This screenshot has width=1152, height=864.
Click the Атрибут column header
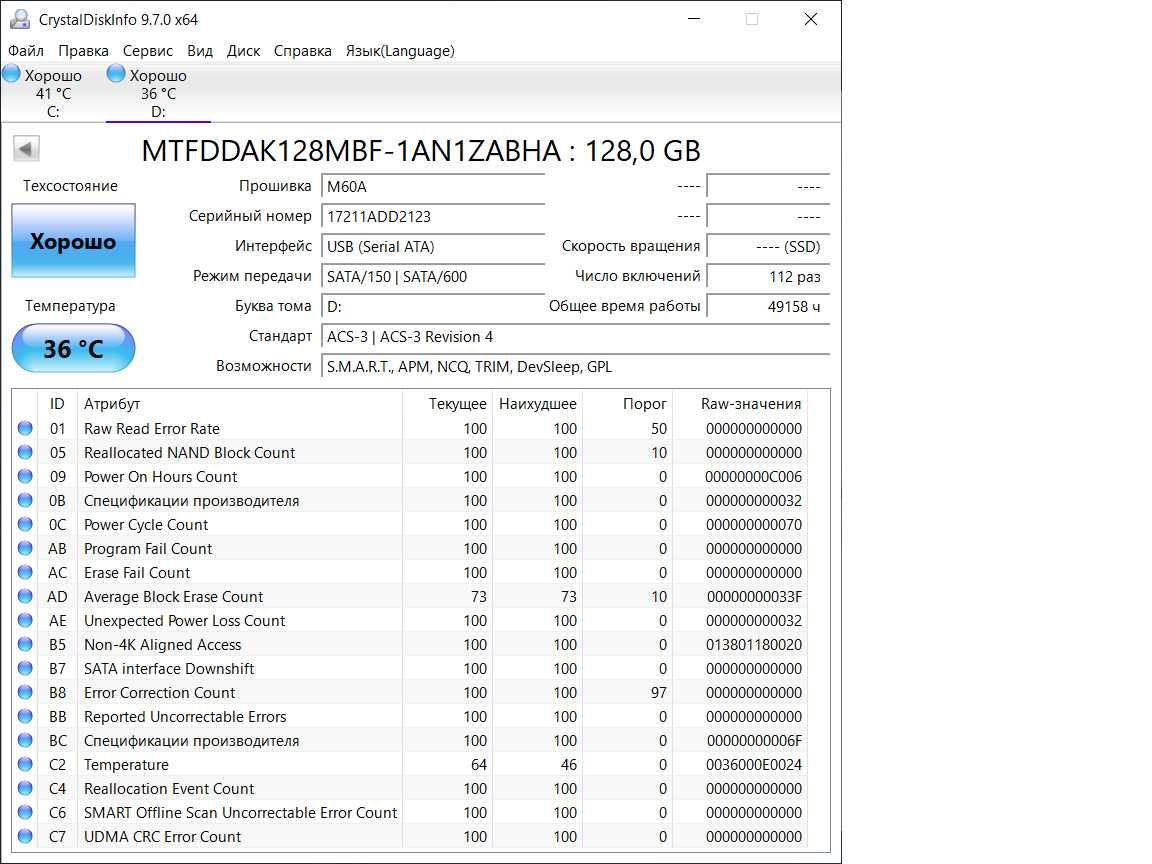[240, 404]
